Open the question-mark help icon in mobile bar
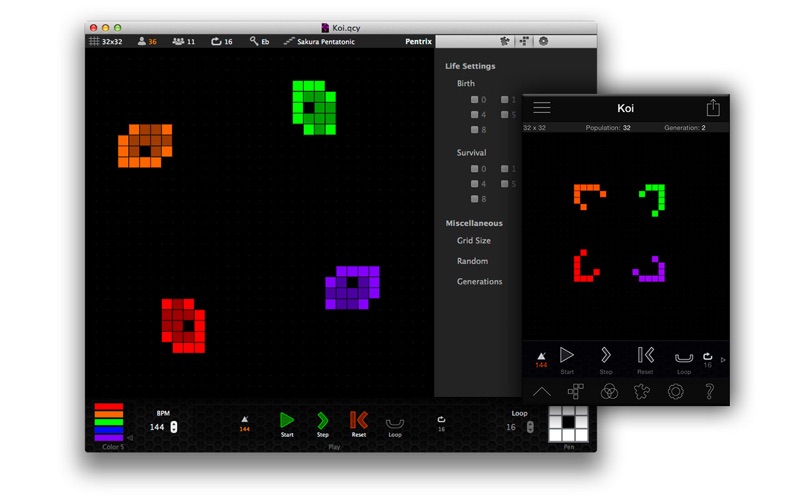This screenshot has width=800, height=500. point(709,391)
